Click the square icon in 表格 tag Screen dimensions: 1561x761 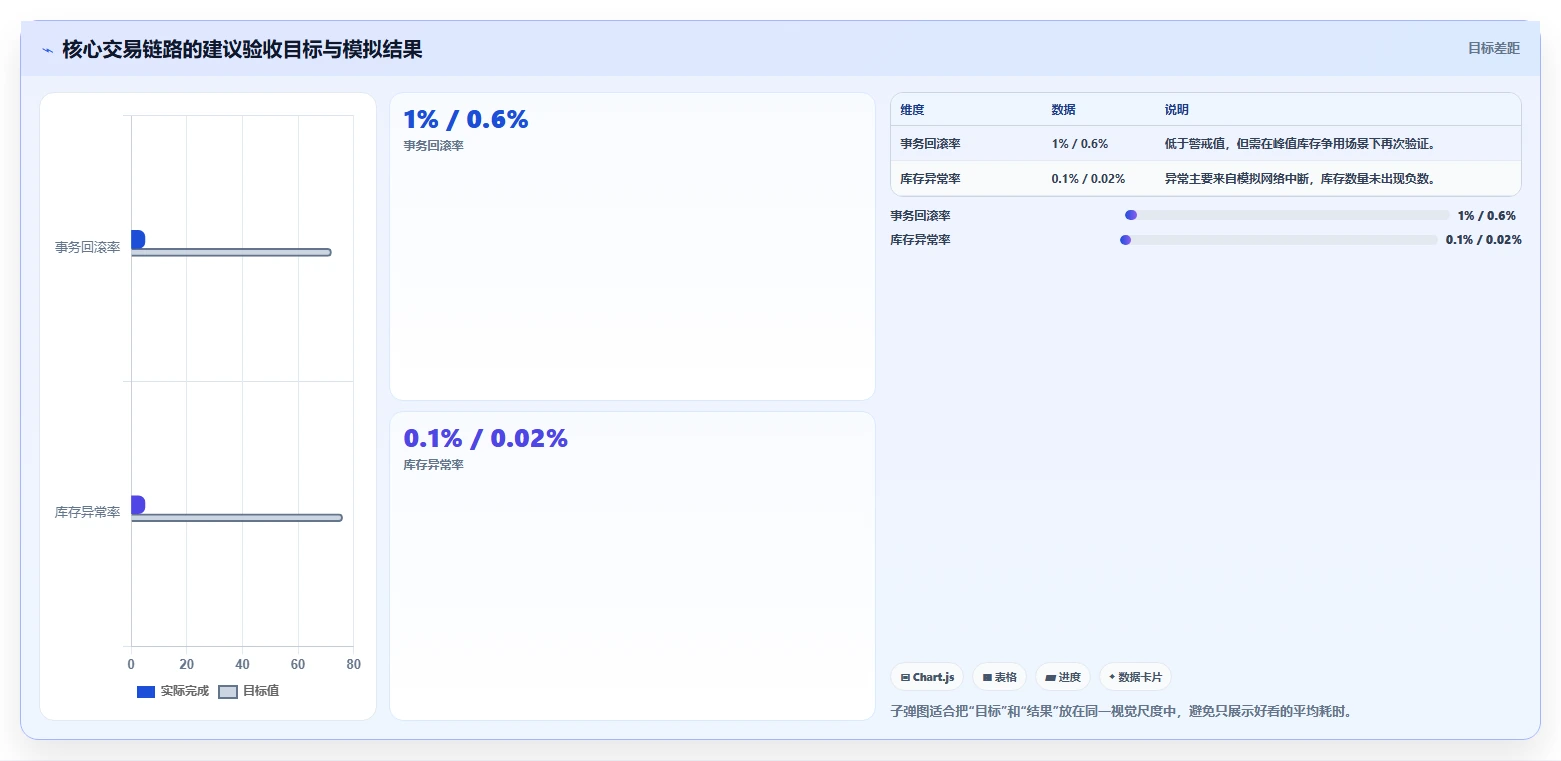pyautogui.click(x=987, y=677)
